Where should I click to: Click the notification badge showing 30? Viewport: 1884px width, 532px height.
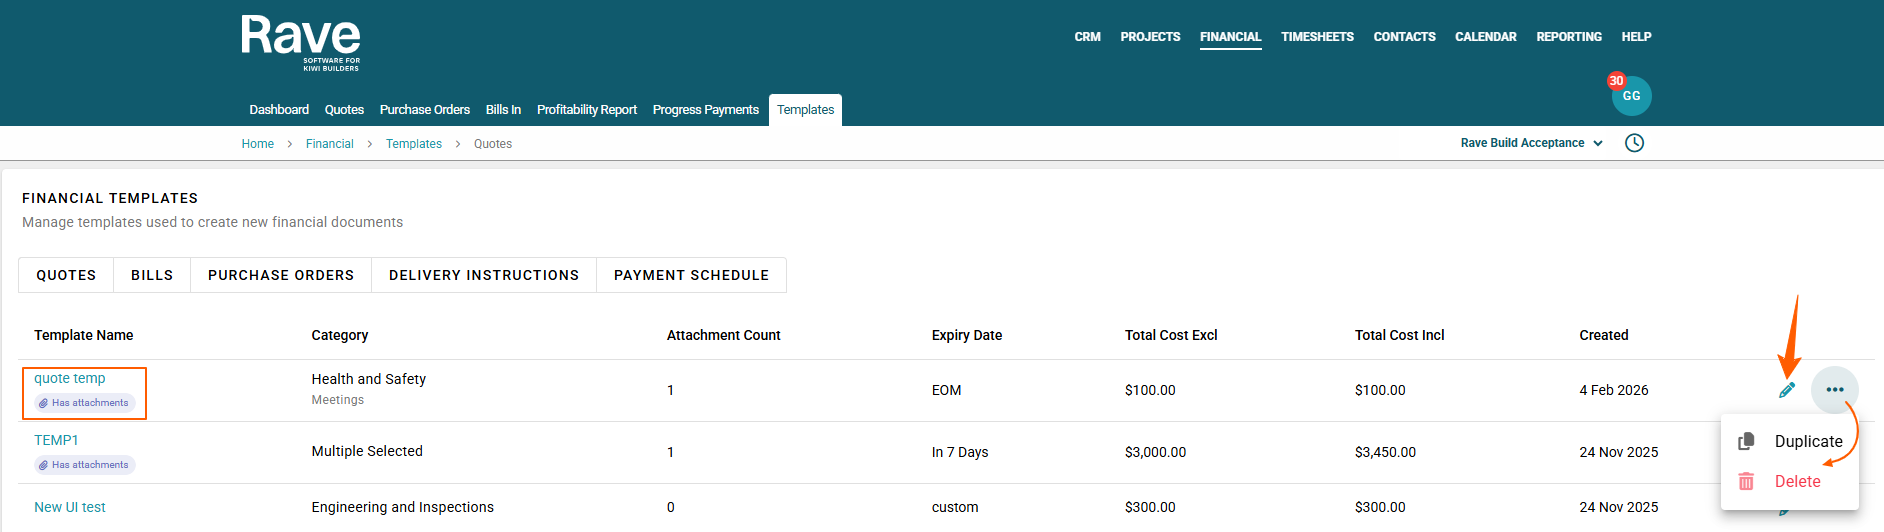(x=1616, y=81)
